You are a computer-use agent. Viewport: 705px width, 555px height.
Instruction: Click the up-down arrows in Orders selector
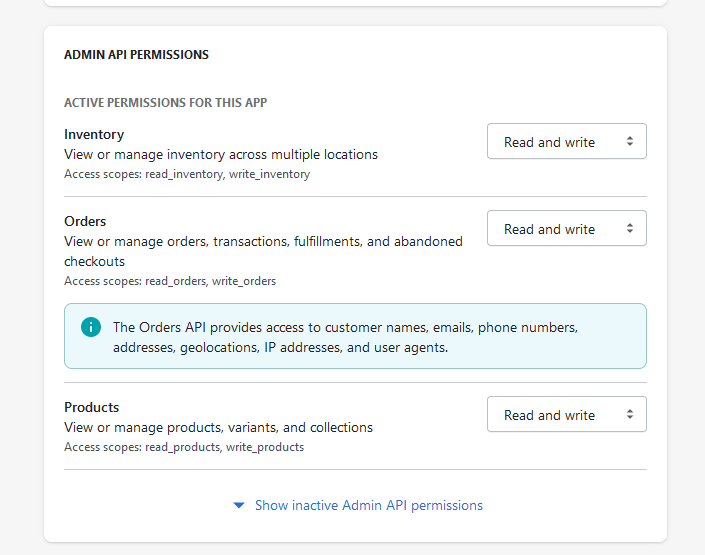[630, 228]
